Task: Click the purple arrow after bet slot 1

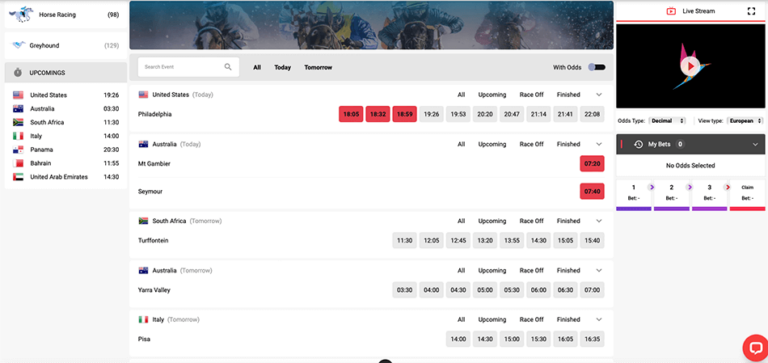Action: coord(651,187)
